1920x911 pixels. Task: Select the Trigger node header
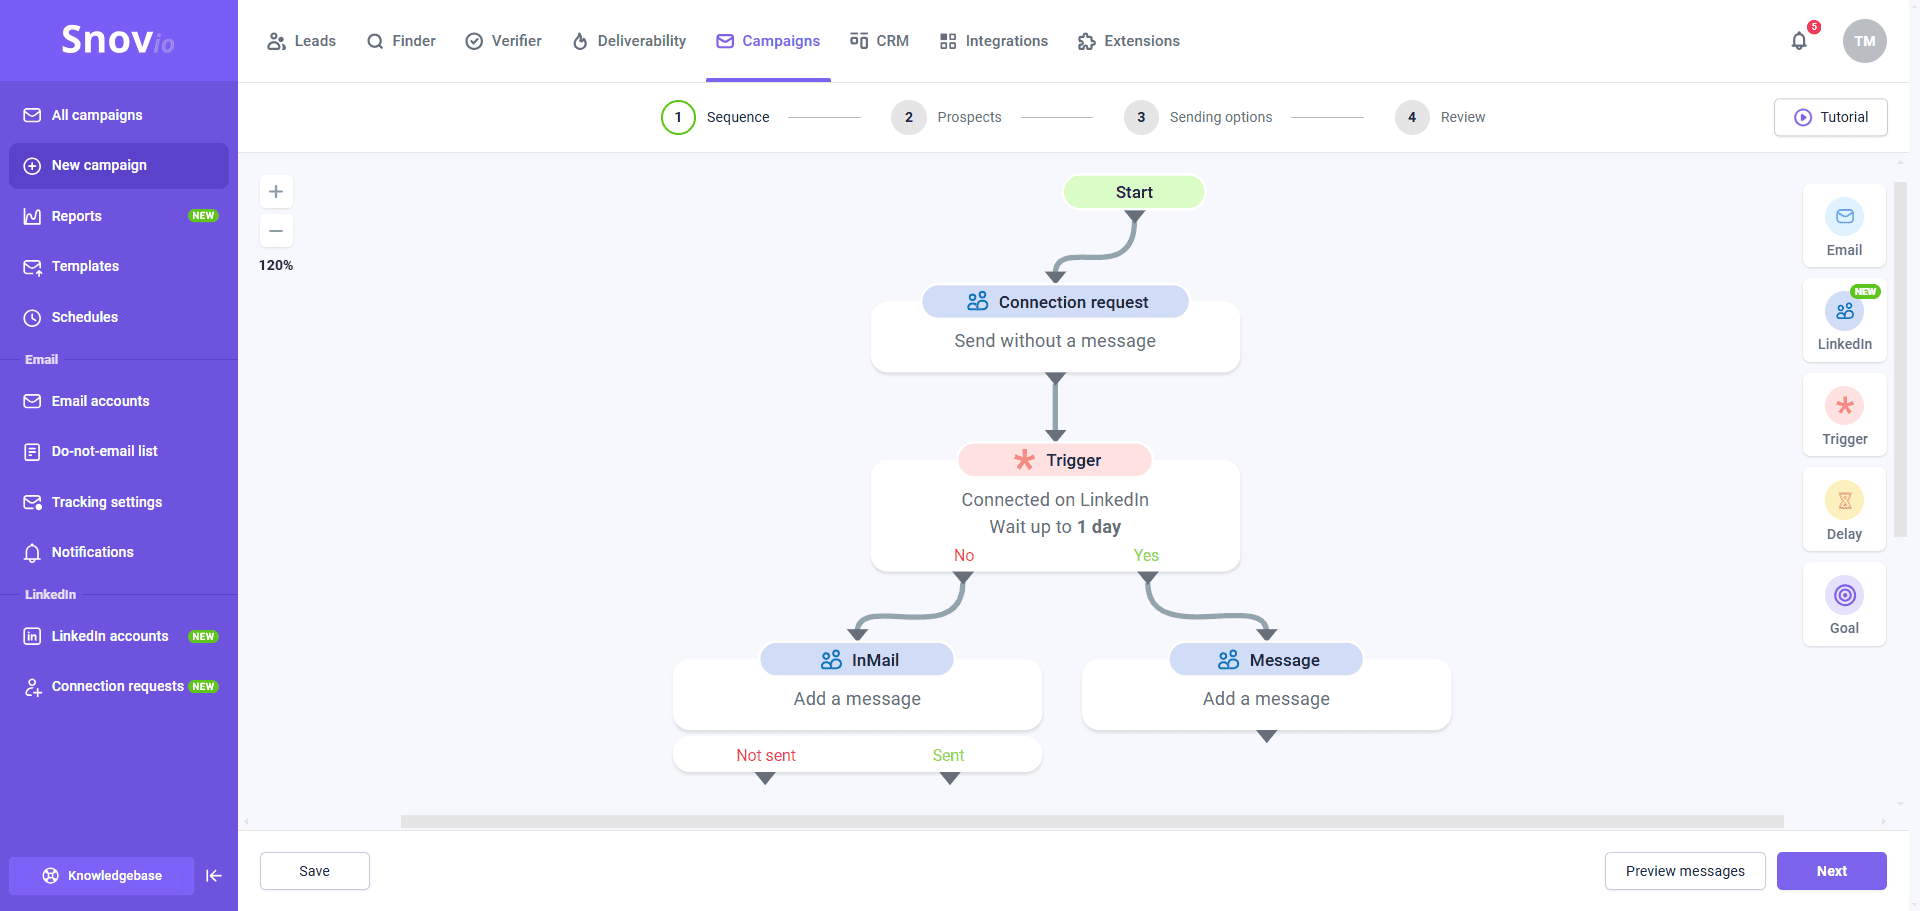click(1055, 460)
